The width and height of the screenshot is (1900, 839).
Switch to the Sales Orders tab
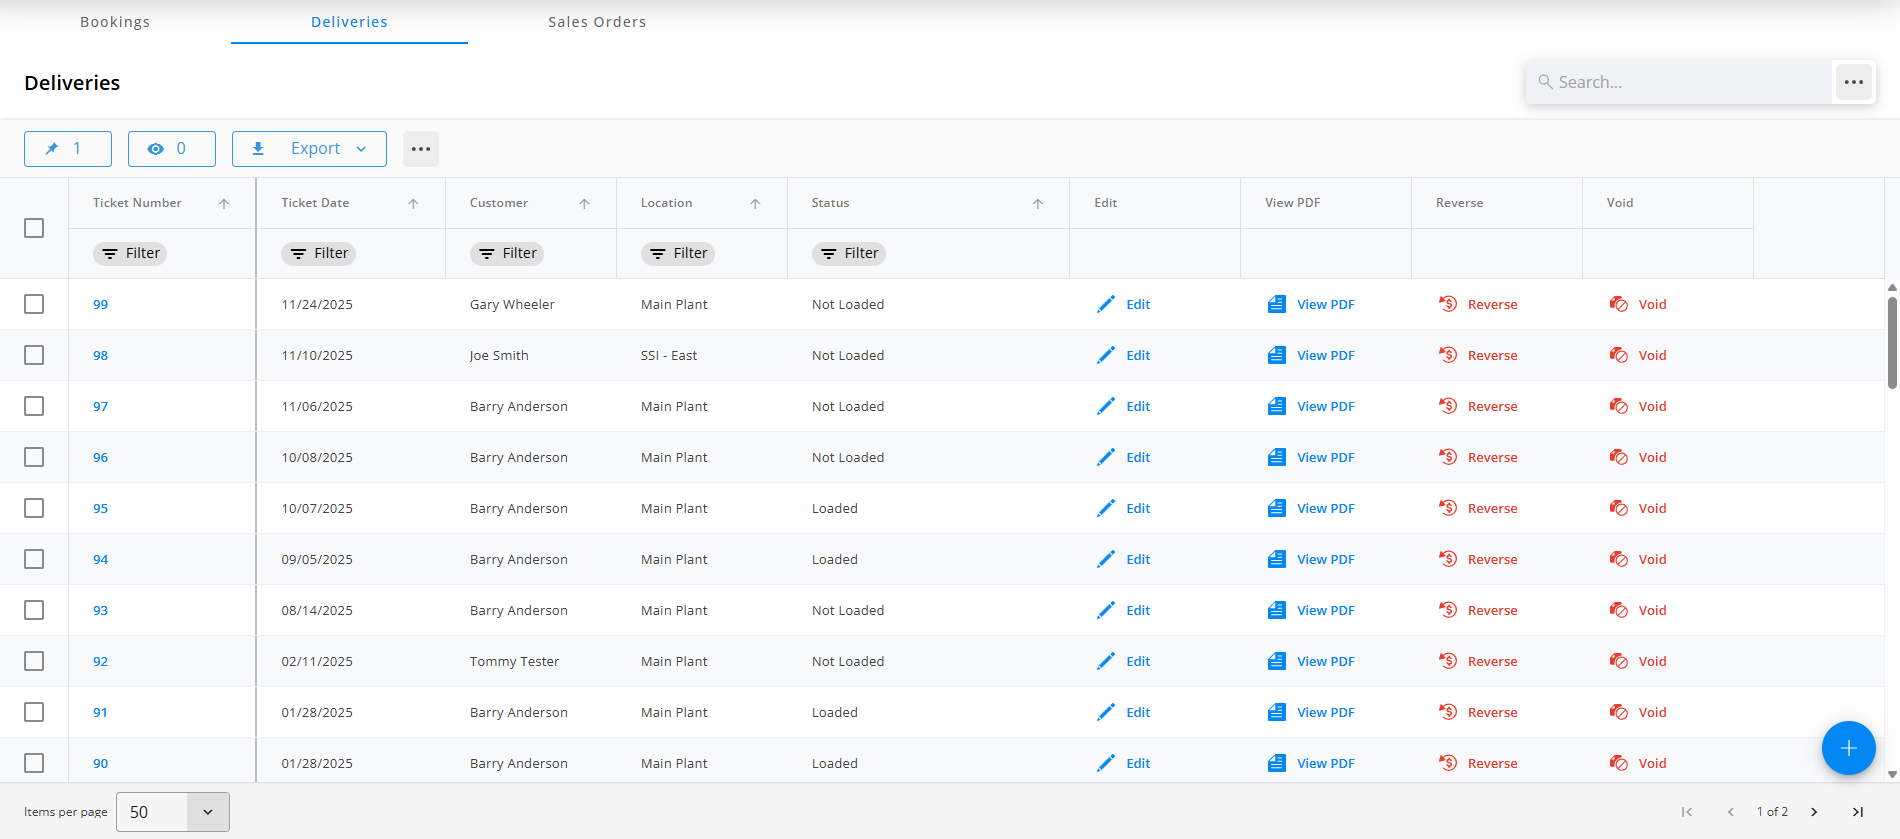pyautogui.click(x=597, y=22)
